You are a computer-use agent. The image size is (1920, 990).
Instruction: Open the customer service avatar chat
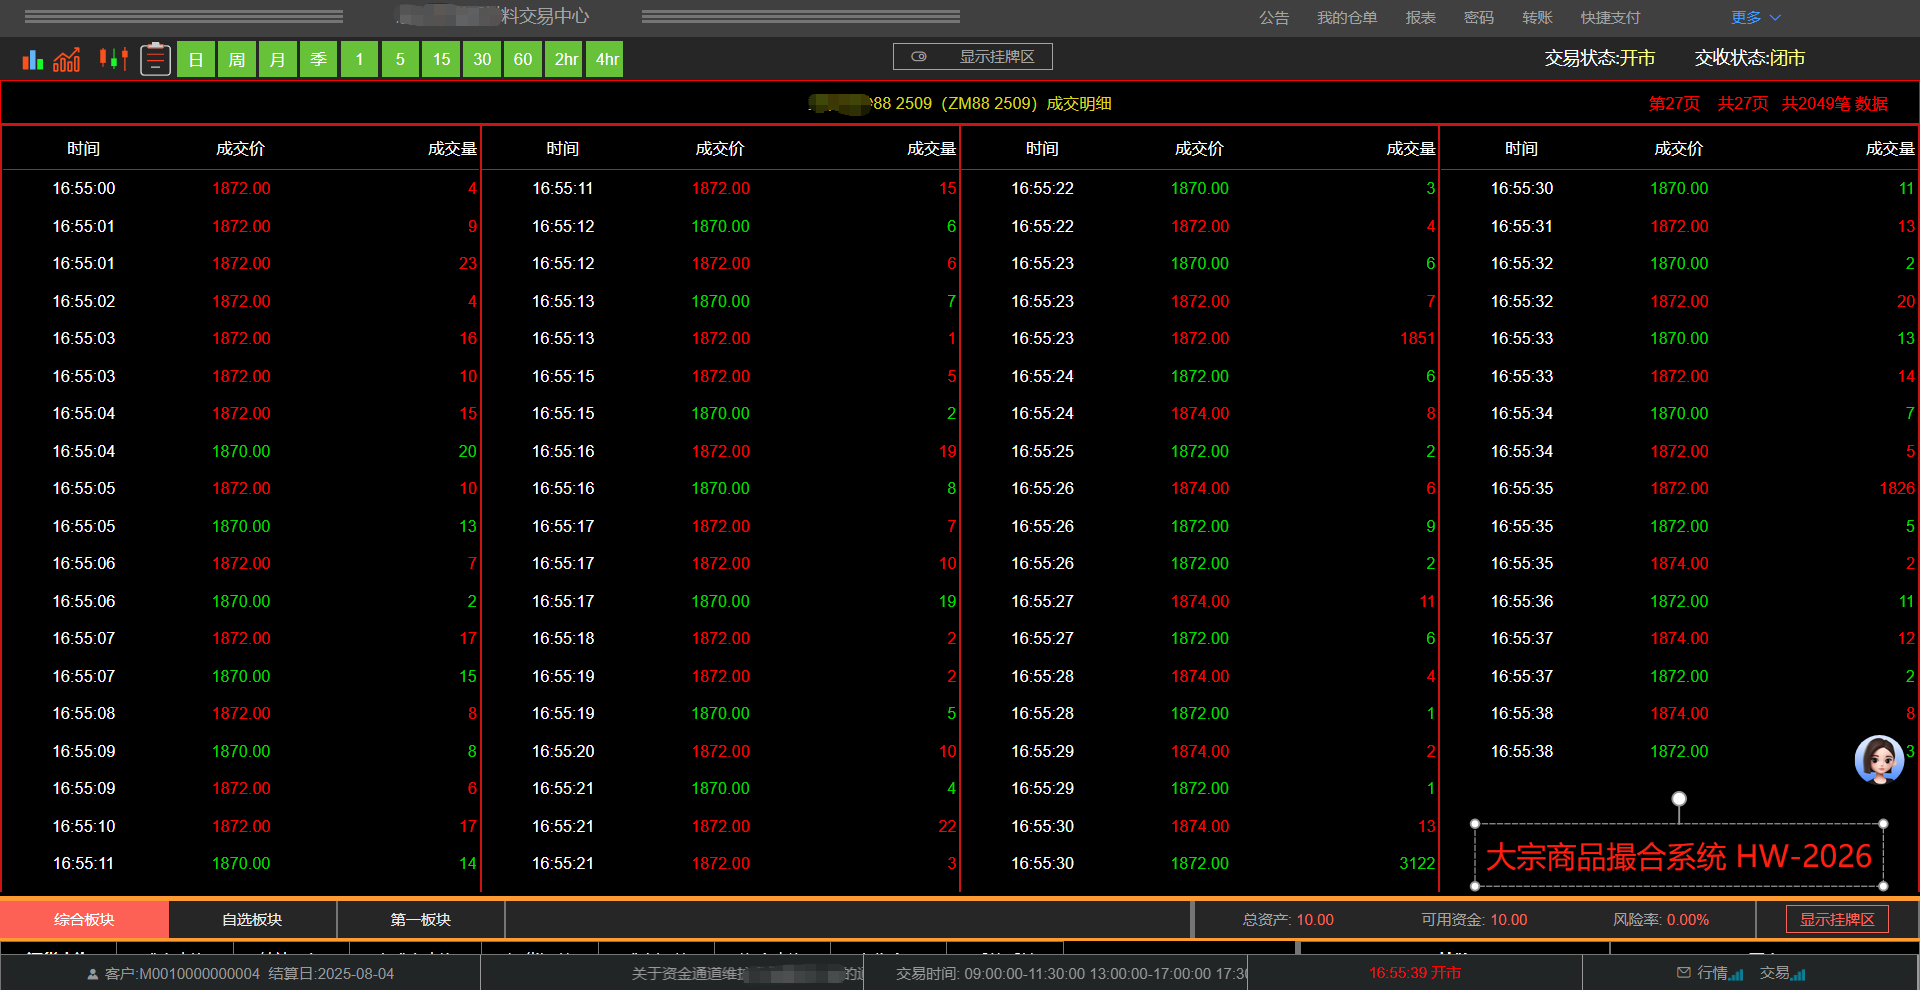point(1879,760)
